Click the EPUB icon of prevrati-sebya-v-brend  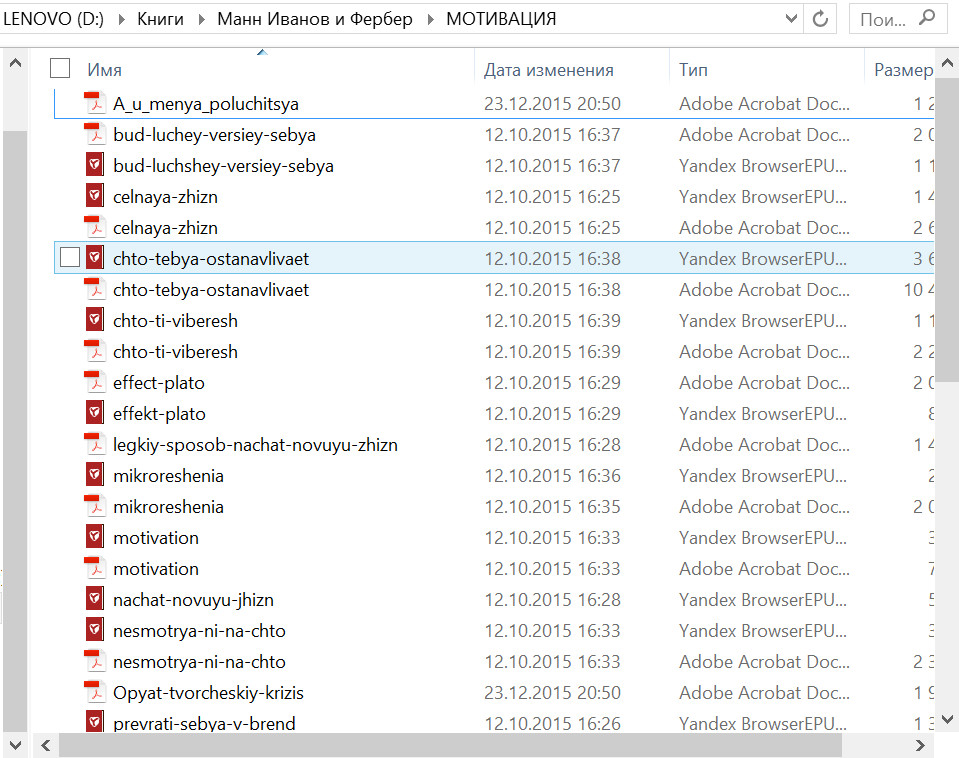click(95, 723)
